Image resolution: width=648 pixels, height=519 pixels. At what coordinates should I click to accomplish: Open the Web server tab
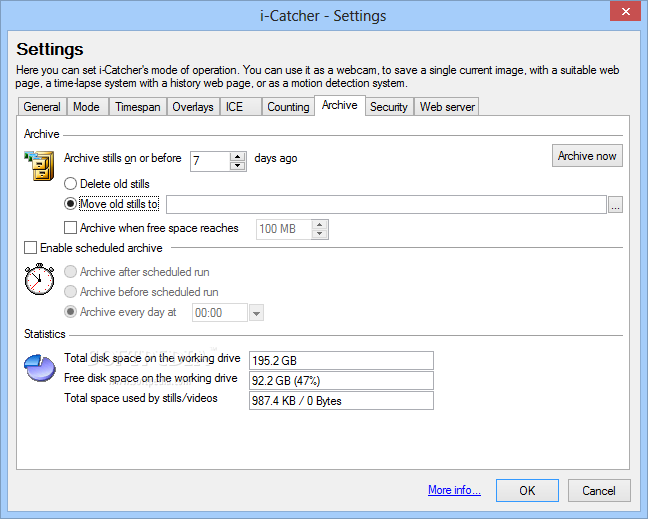click(x=447, y=107)
